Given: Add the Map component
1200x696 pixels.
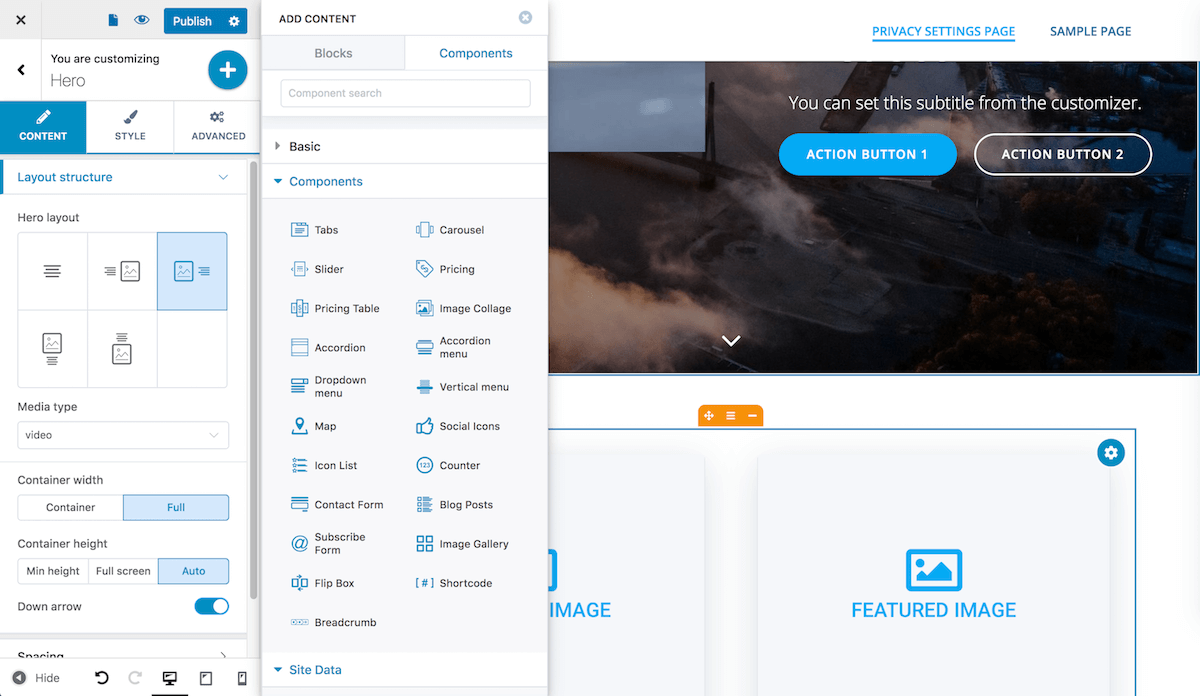Looking at the screenshot, I should 313,426.
